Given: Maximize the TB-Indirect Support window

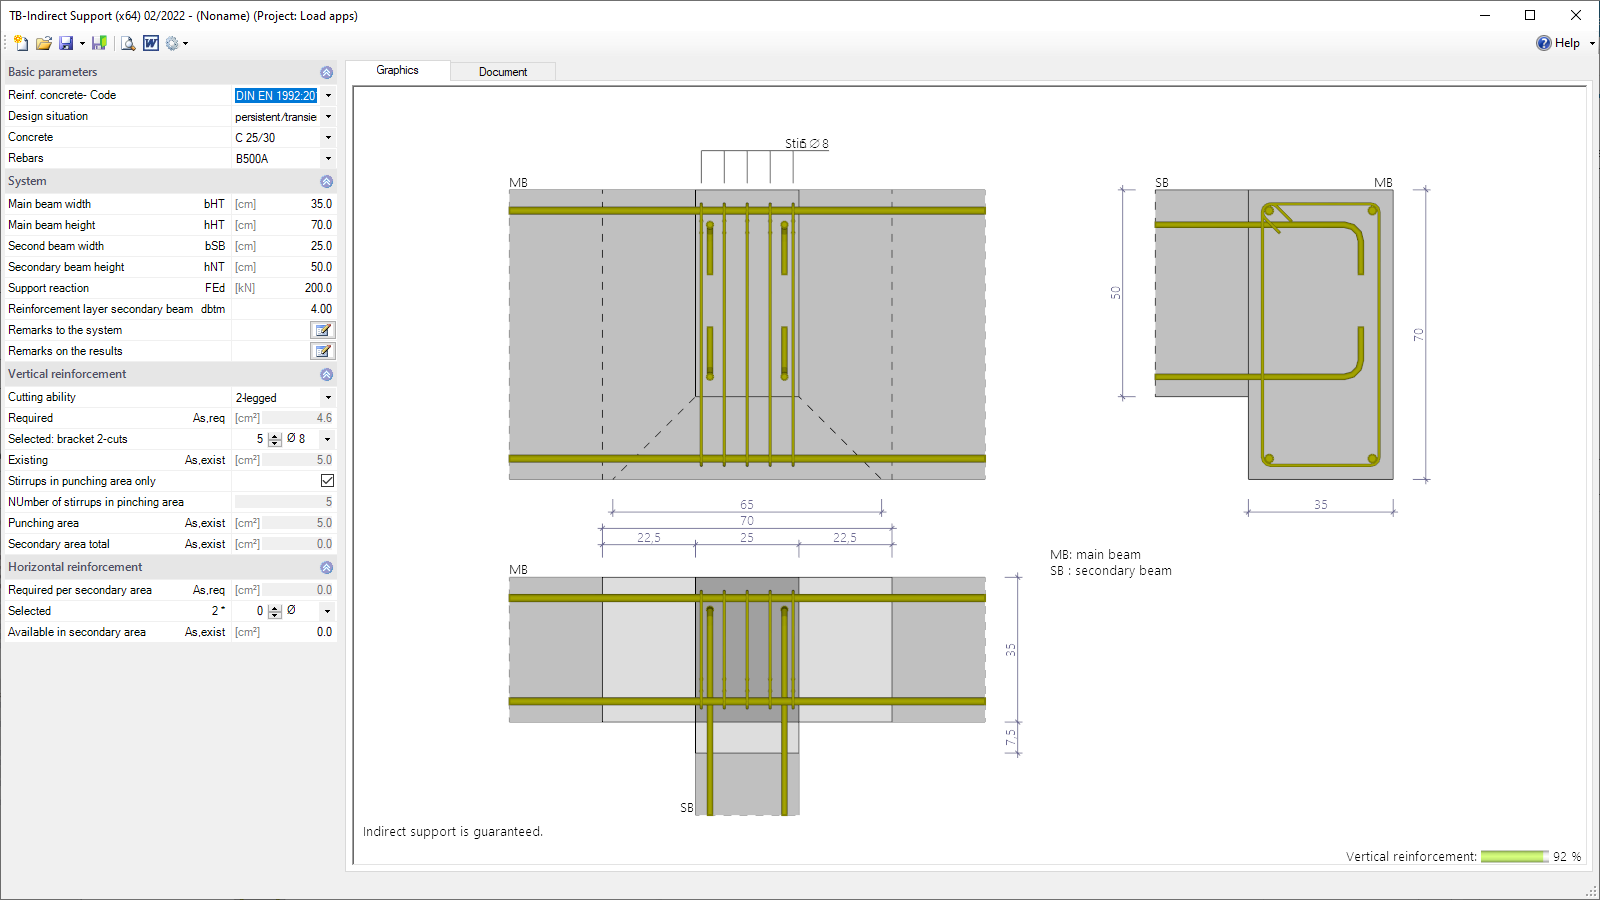Looking at the screenshot, I should pyautogui.click(x=1530, y=15).
